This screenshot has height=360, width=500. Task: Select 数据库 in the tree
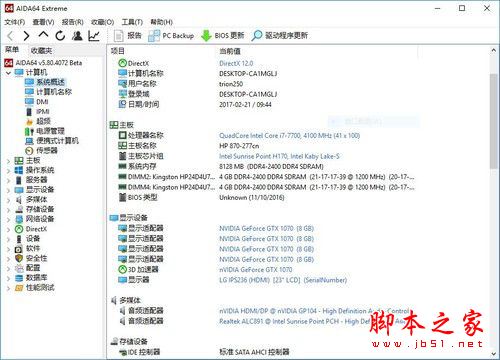31,278
